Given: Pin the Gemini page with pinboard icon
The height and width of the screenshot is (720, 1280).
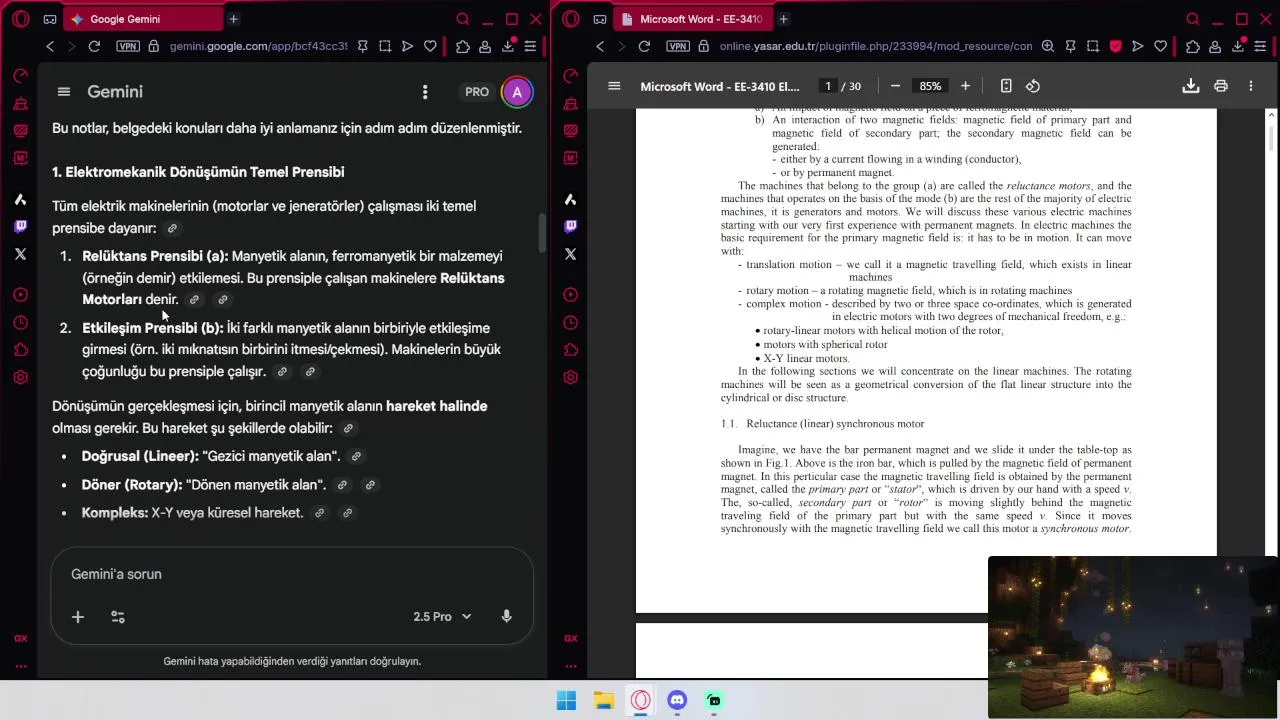Looking at the screenshot, I should (x=362, y=46).
